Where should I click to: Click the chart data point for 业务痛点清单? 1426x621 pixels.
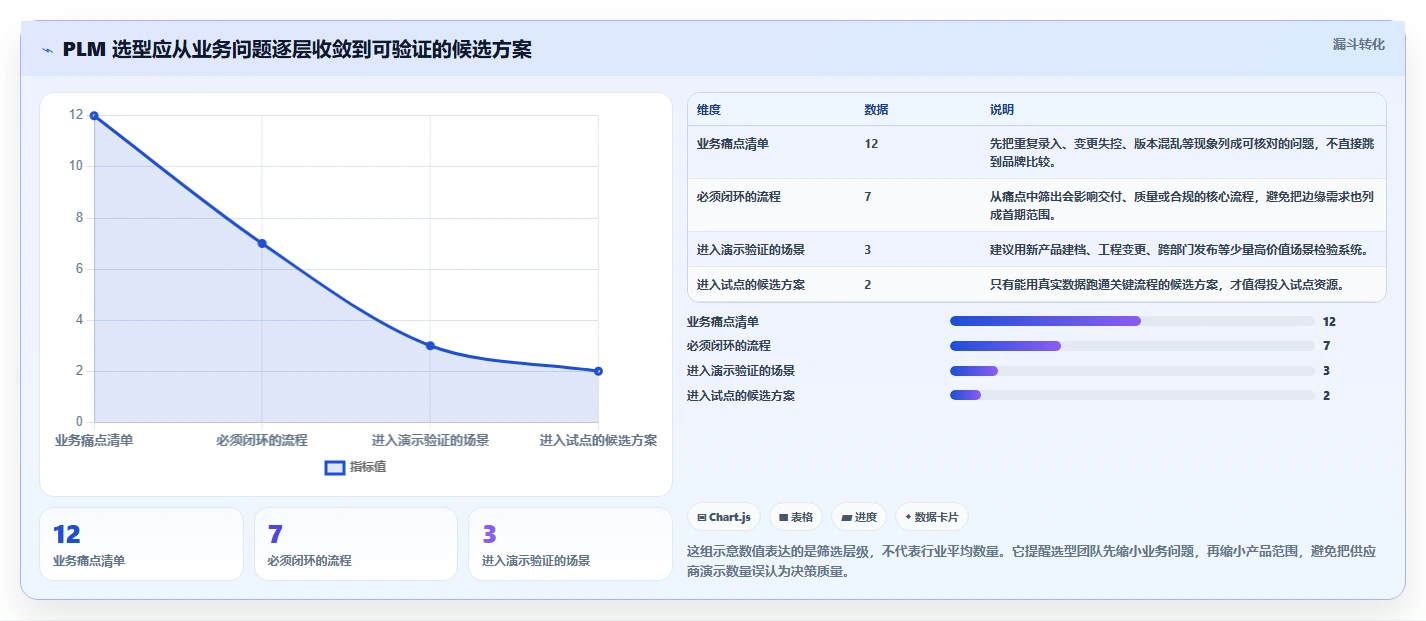[x=94, y=116]
